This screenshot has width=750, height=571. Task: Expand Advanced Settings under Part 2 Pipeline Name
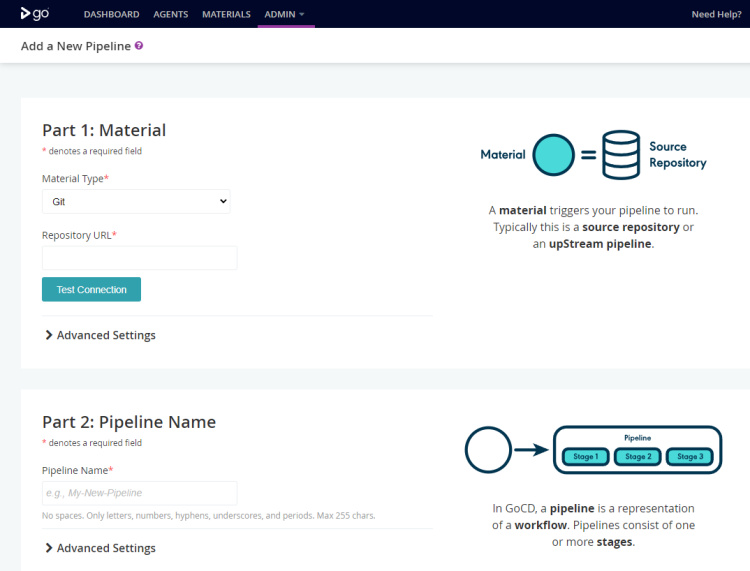pos(100,548)
